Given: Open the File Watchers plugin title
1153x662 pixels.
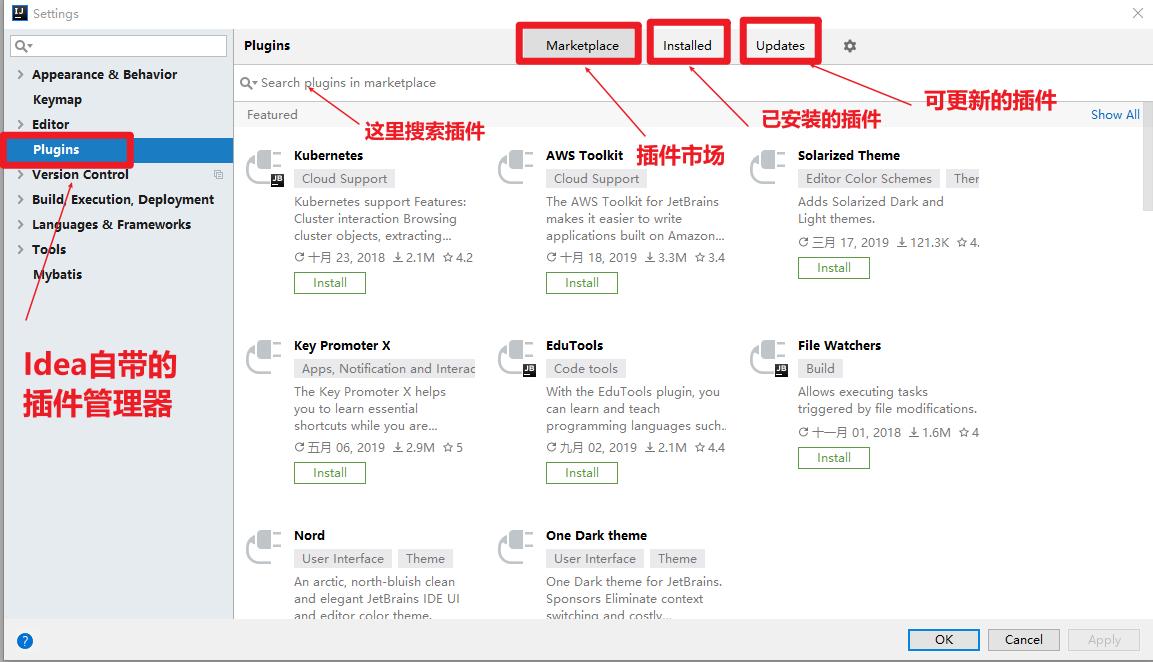Looking at the screenshot, I should (x=839, y=346).
